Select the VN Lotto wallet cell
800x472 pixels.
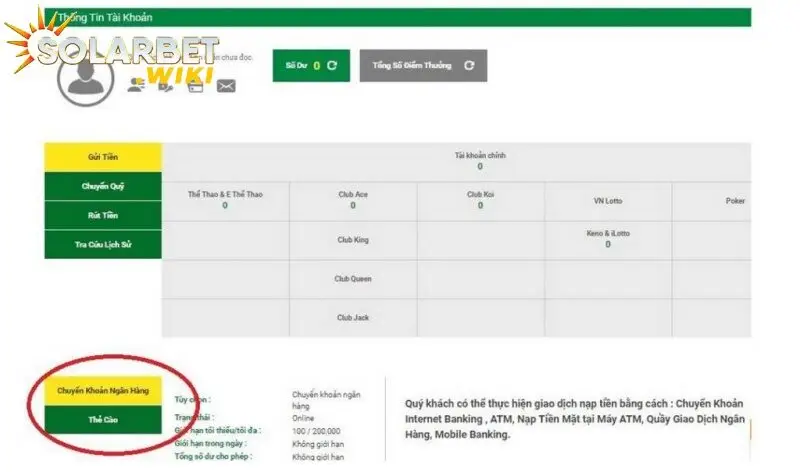(x=608, y=201)
